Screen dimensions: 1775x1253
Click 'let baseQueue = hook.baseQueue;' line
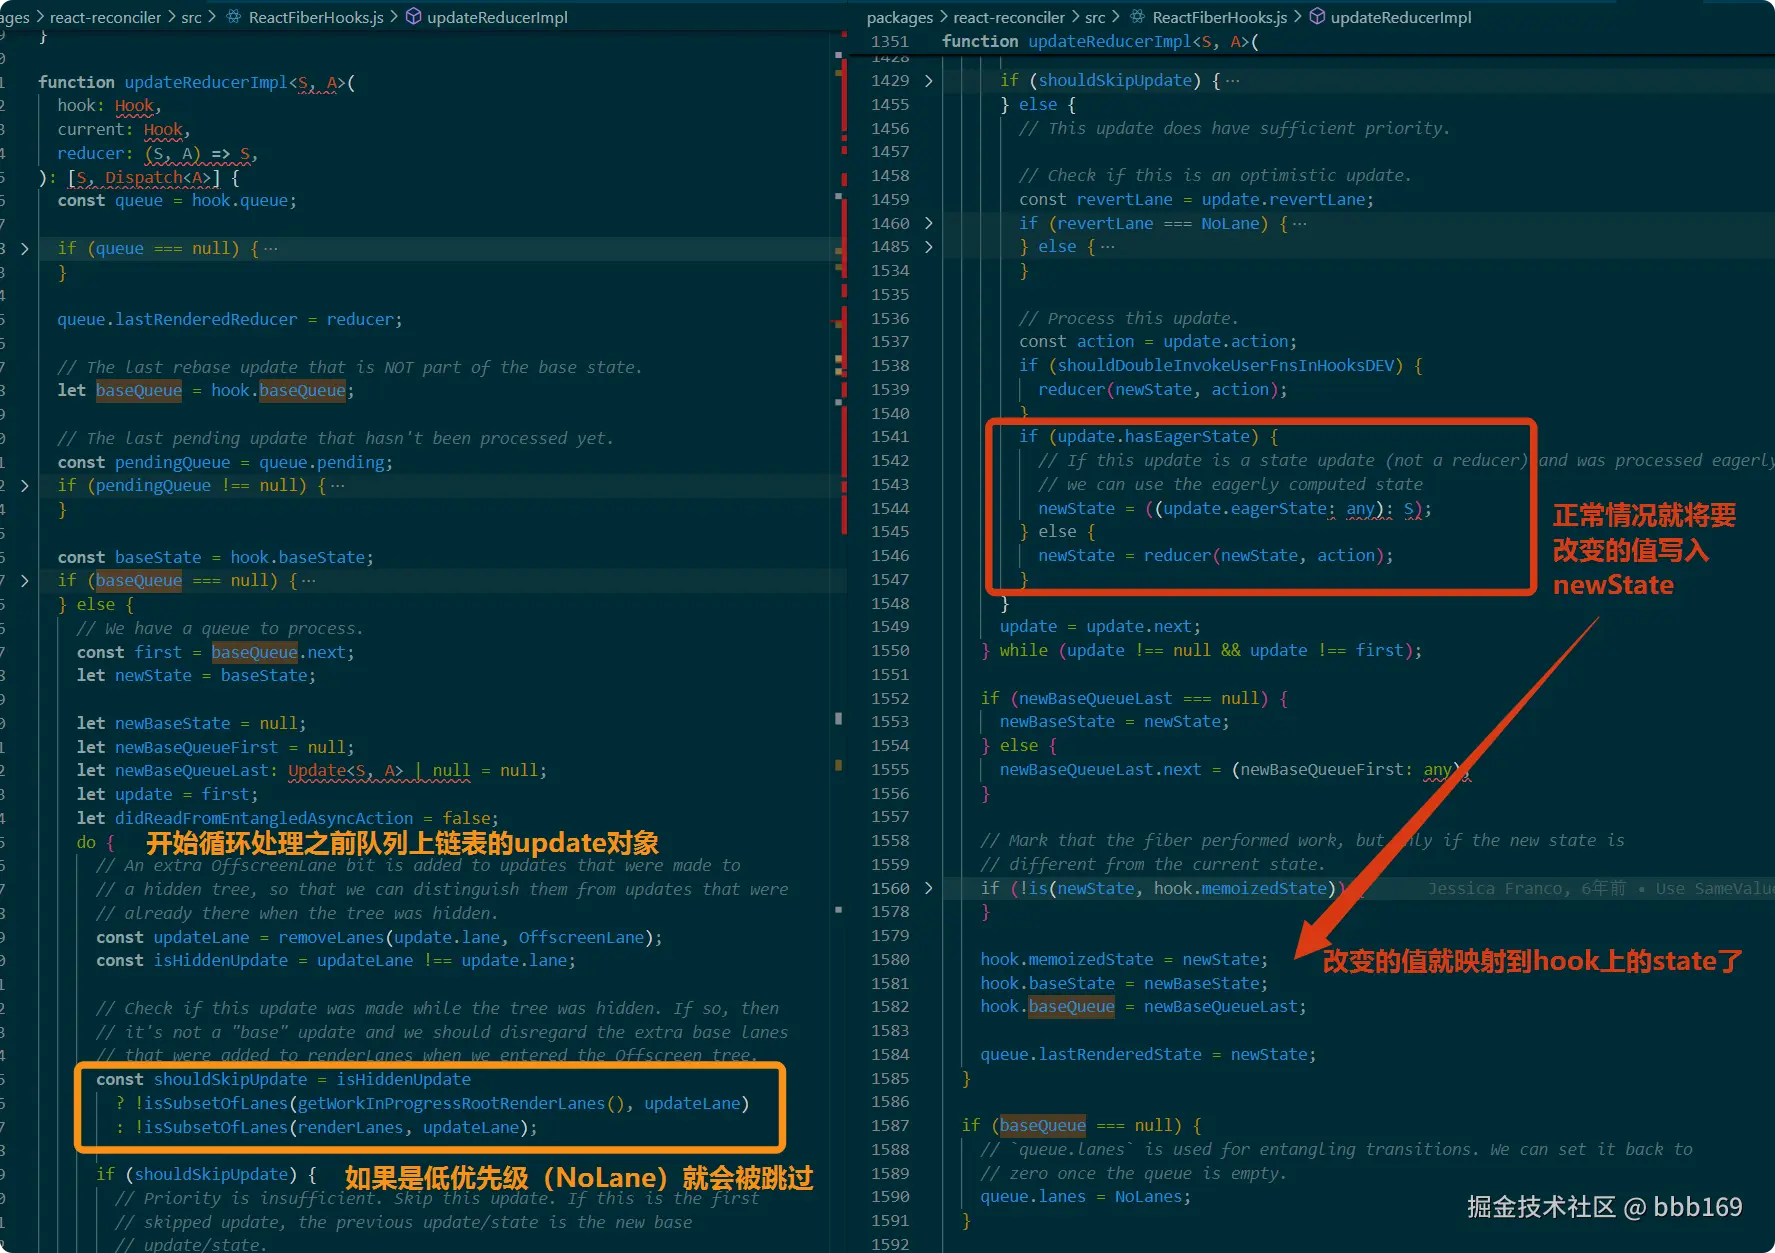click(x=205, y=391)
